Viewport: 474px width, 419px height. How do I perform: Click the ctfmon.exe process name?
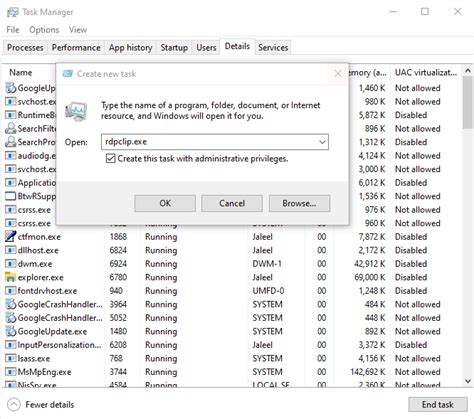coord(39,237)
